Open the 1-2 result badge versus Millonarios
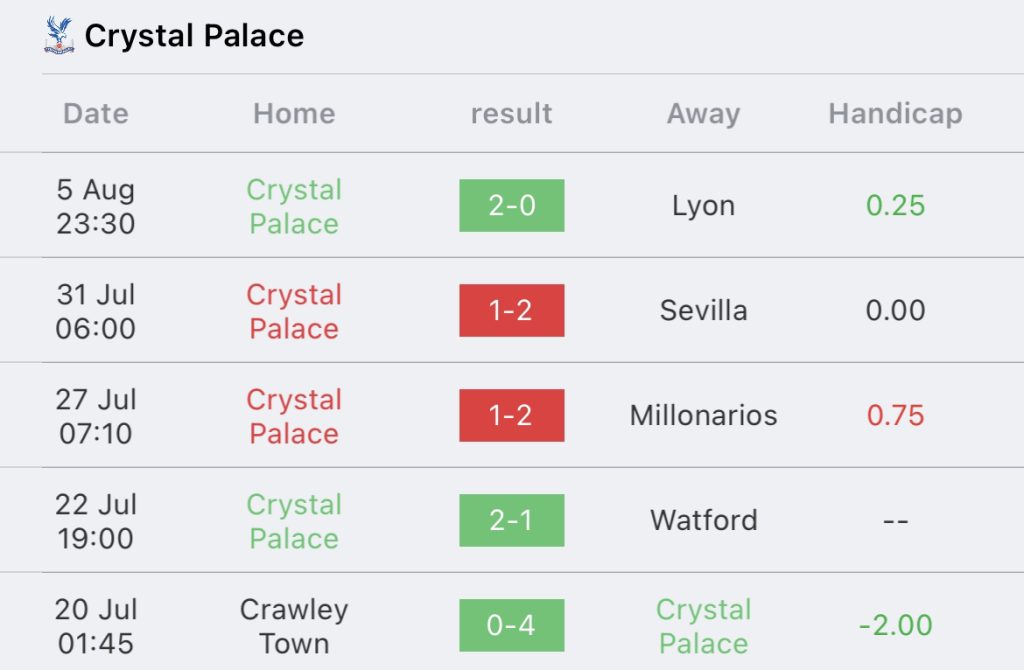1024x670 pixels. (x=511, y=415)
